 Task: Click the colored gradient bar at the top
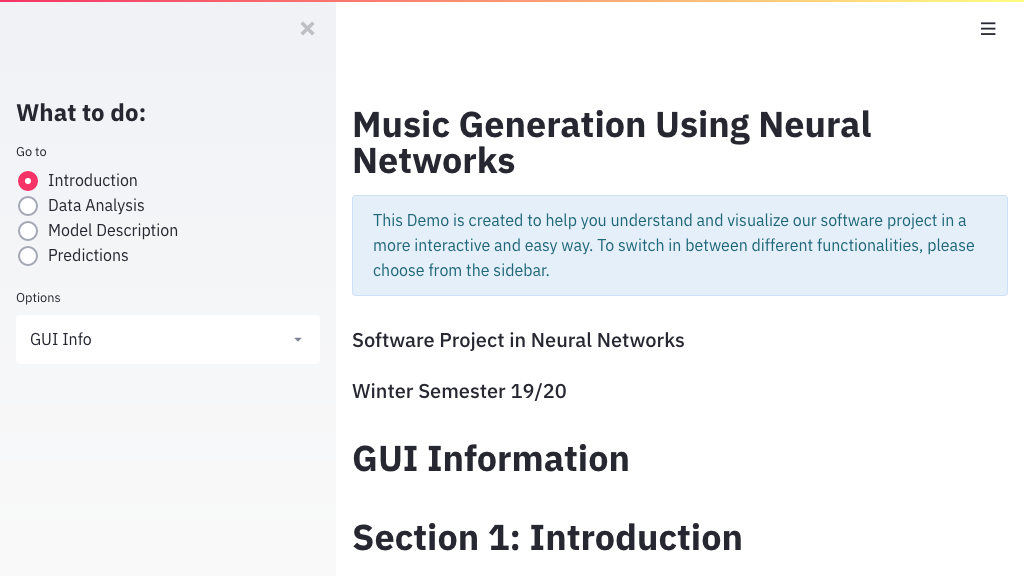click(x=512, y=1)
